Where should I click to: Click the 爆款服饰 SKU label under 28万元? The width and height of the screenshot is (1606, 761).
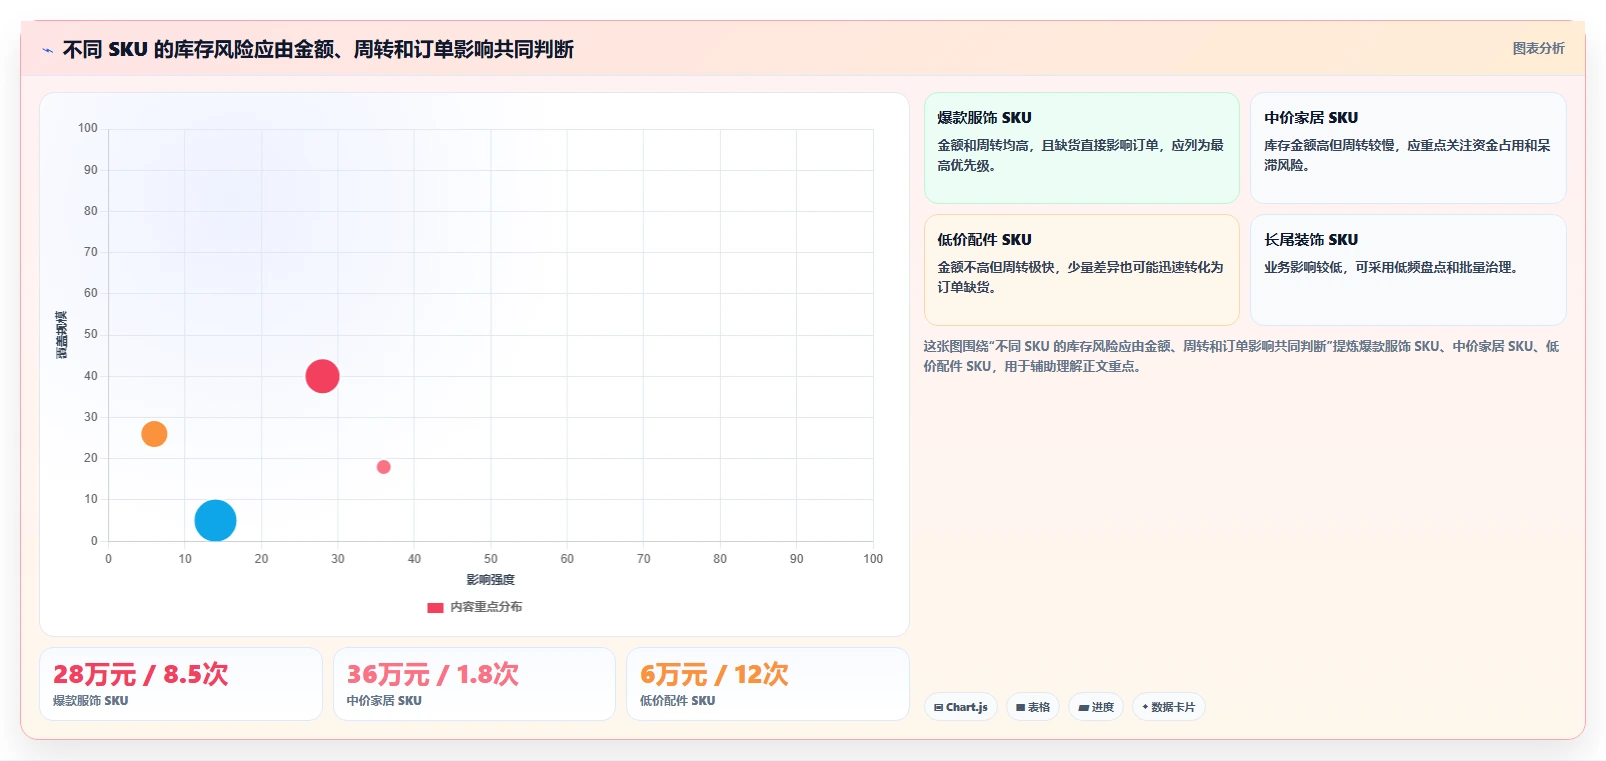coord(90,701)
